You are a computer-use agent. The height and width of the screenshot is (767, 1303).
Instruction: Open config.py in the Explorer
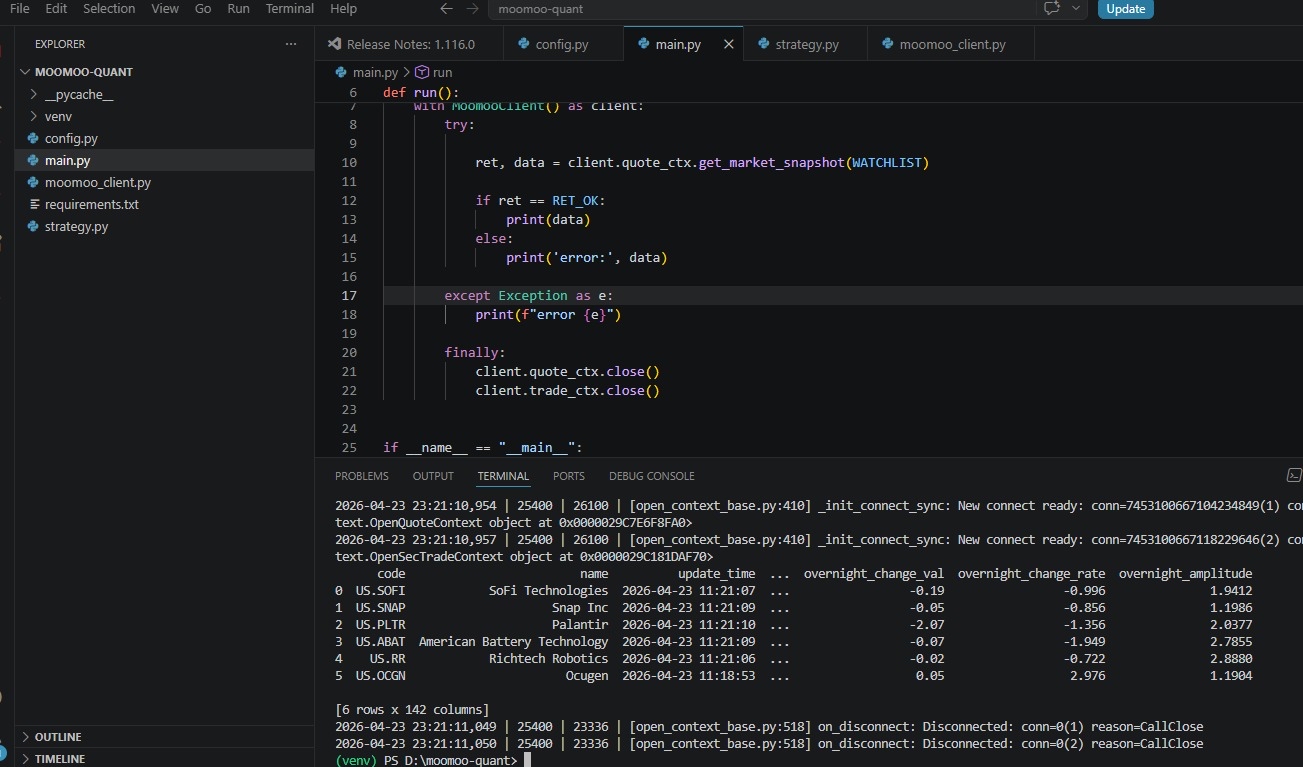[71, 139]
